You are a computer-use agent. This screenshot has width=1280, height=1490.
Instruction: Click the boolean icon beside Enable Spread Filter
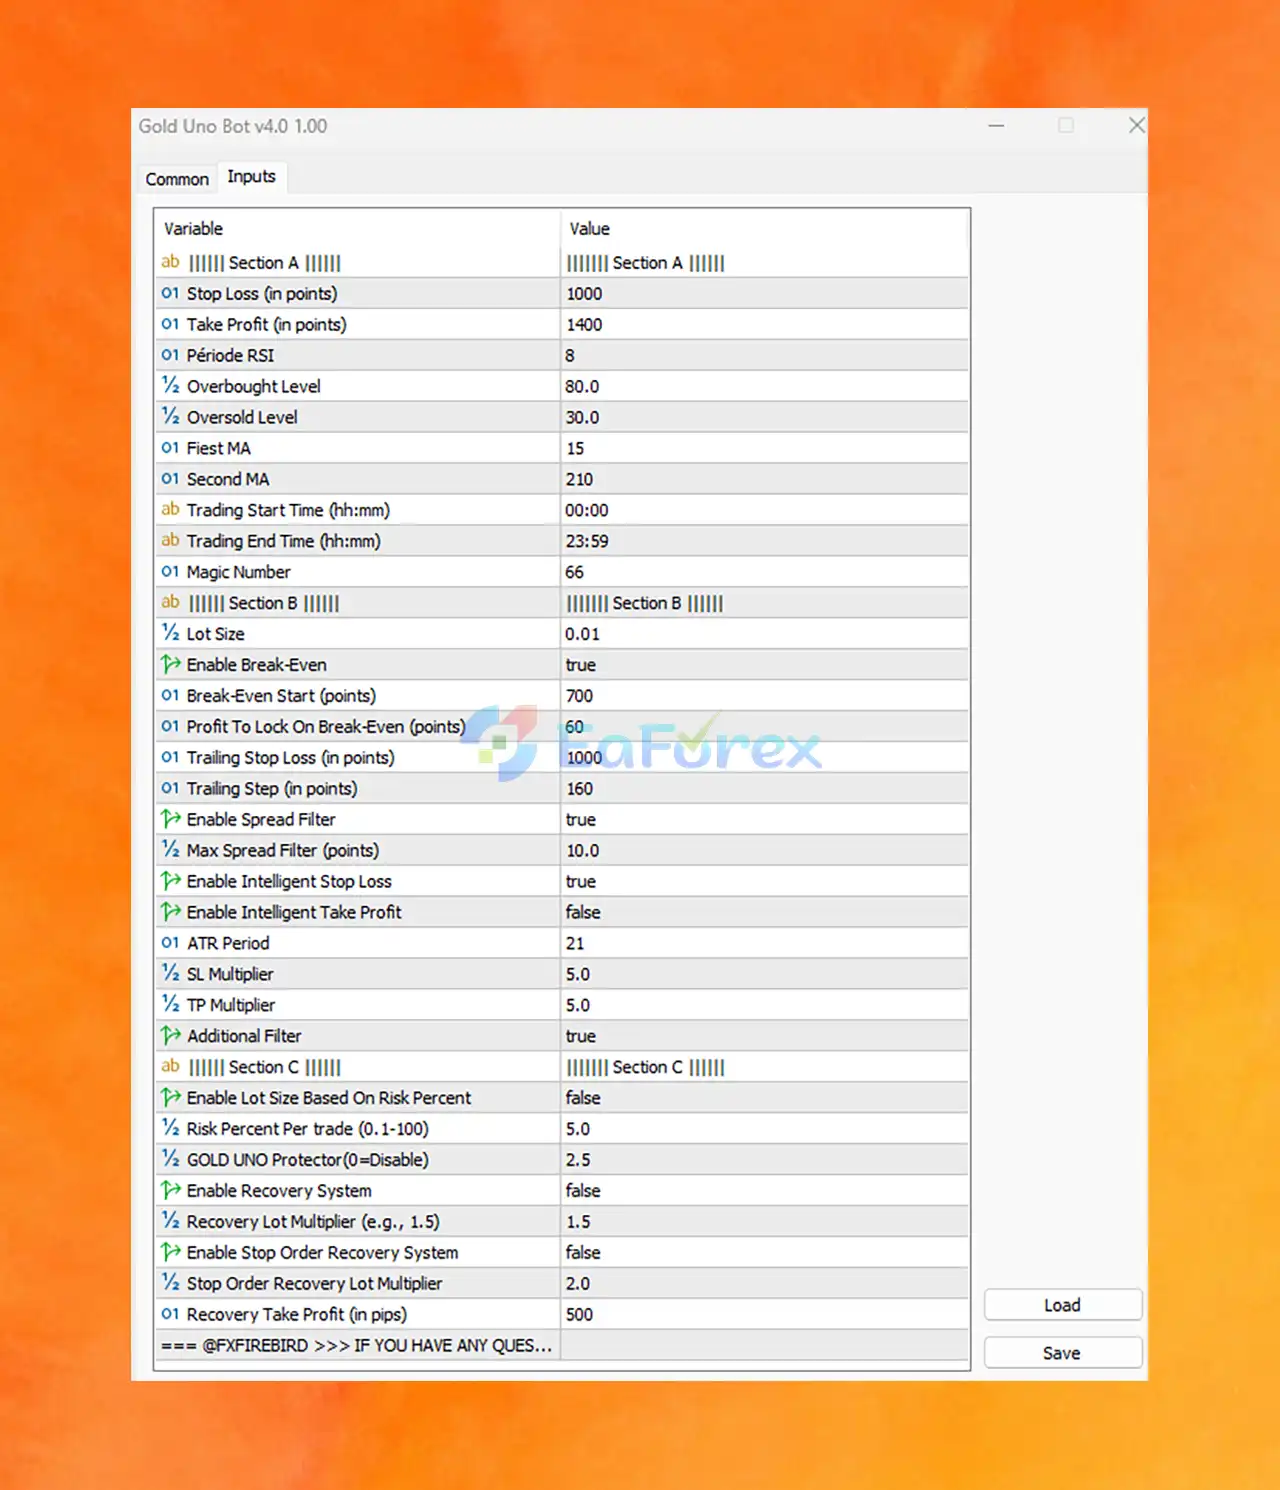point(170,819)
